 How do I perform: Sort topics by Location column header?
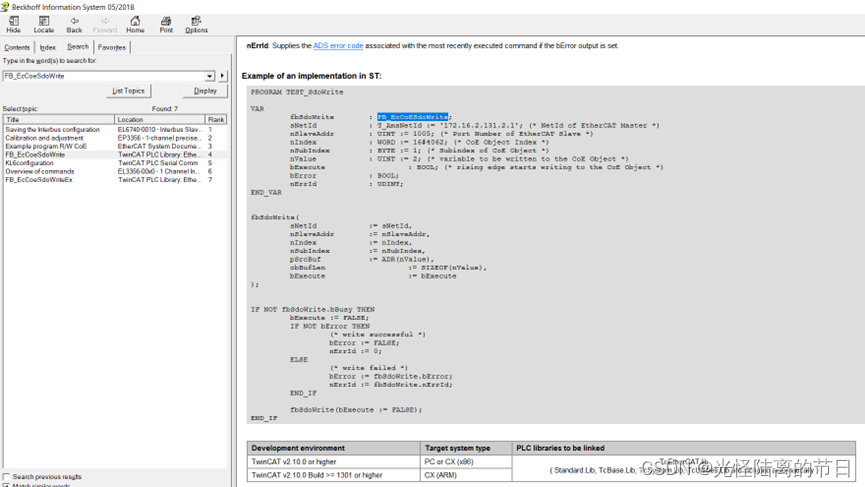159,120
